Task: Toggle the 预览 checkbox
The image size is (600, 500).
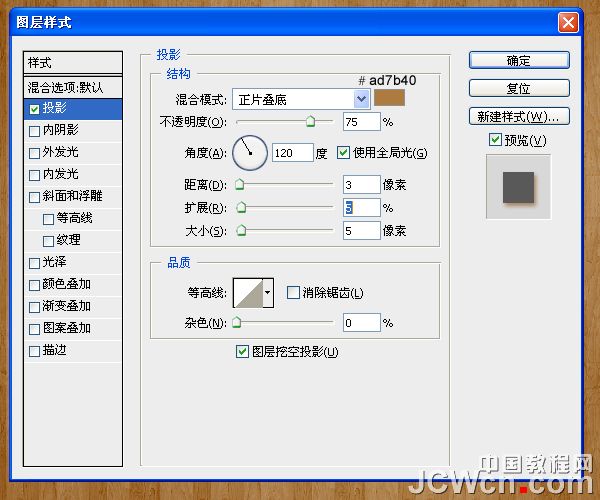Action: tap(495, 140)
